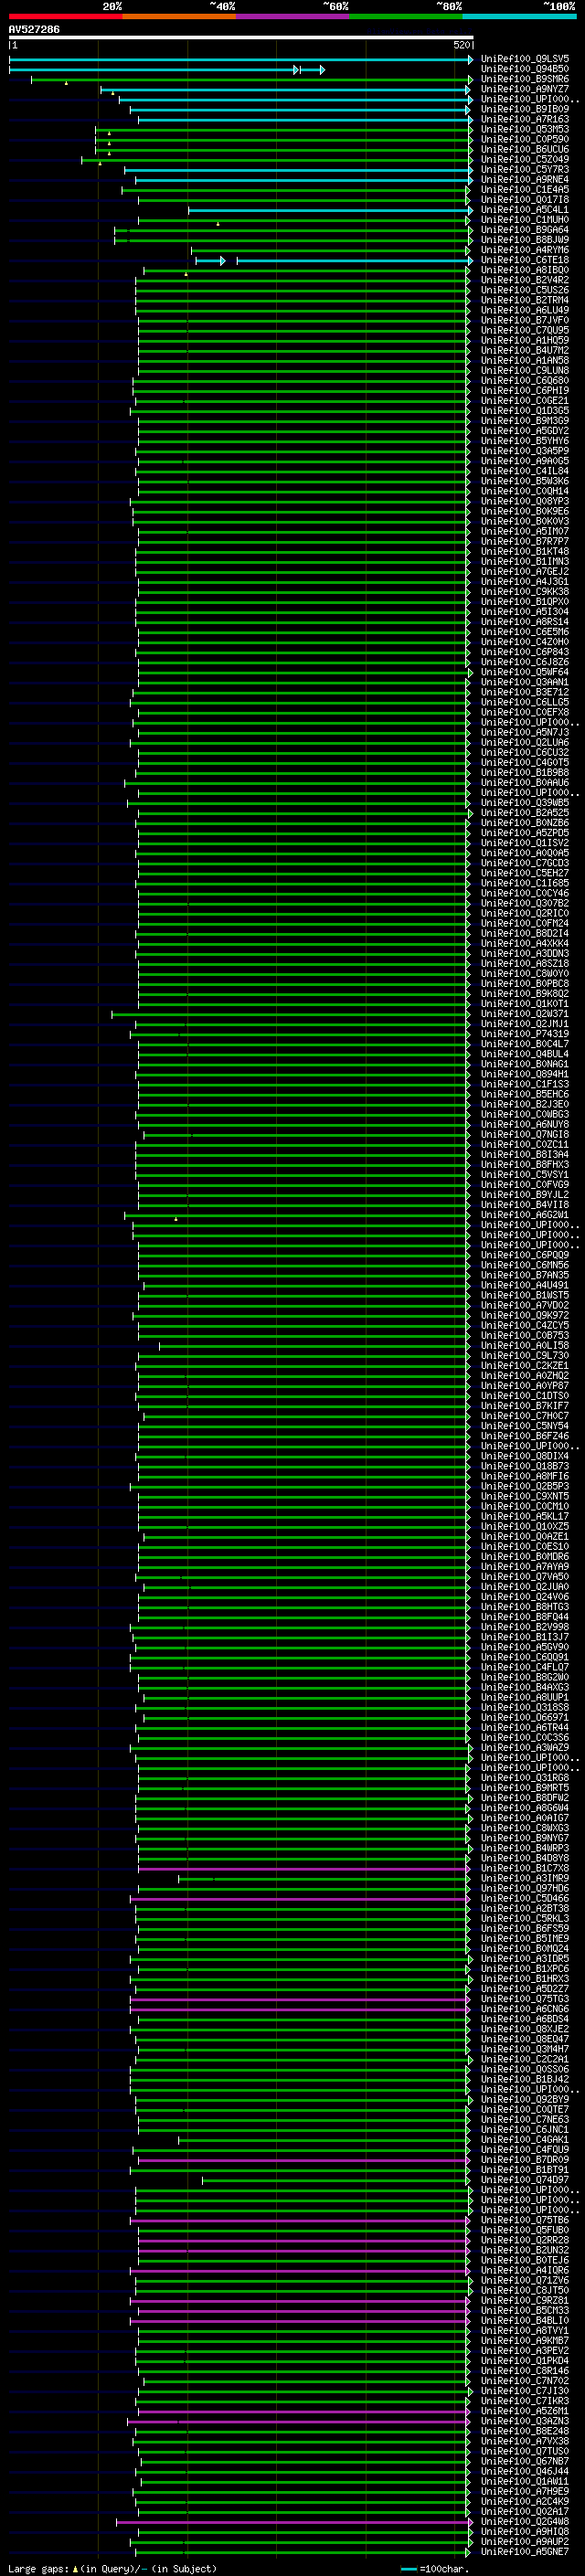585x2576 pixels.
Task: Open hit UniRef100_A5C4L1
Action: pyautogui.click(x=524, y=210)
